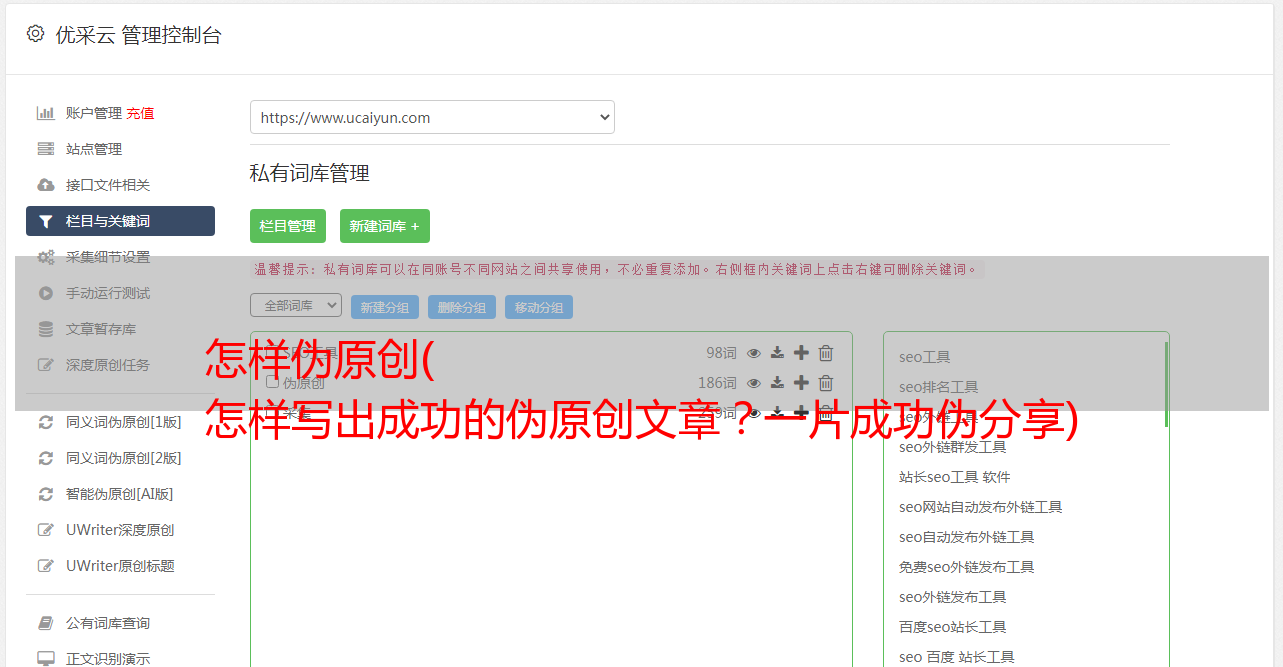Open 同义词伪原创[2版] in the sidebar

point(124,458)
